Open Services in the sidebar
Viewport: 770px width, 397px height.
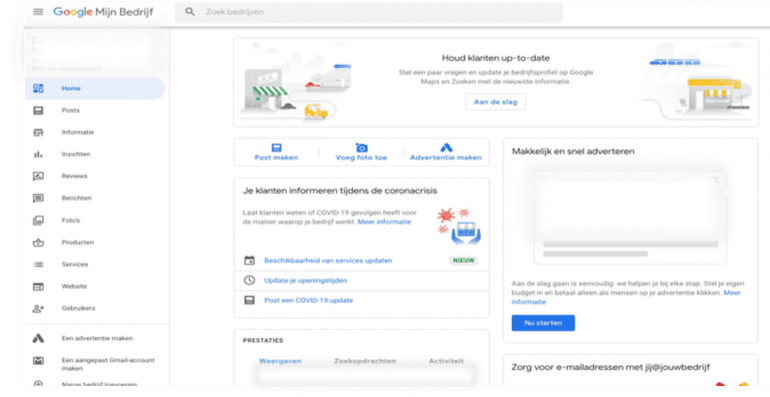click(x=95, y=264)
